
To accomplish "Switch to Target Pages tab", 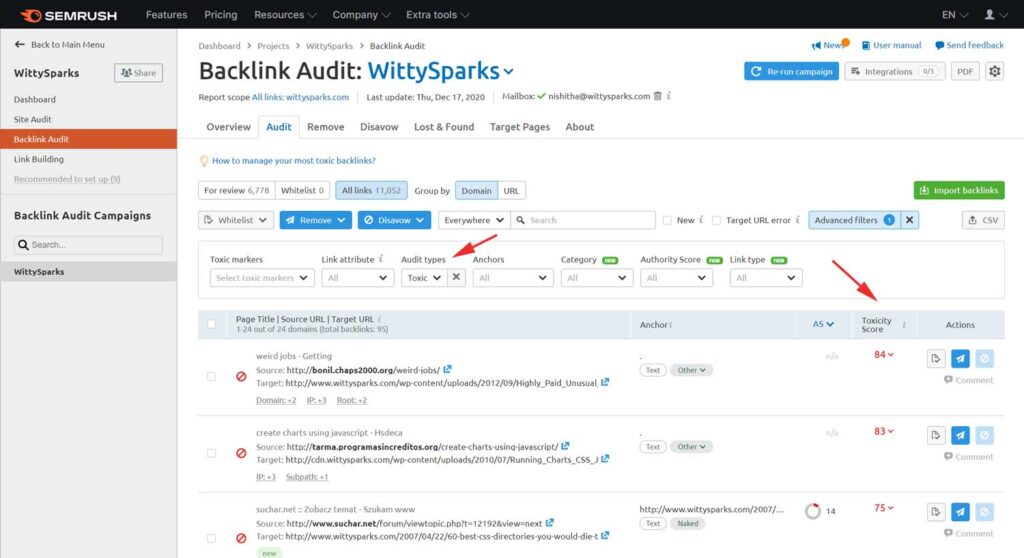I will pos(520,127).
